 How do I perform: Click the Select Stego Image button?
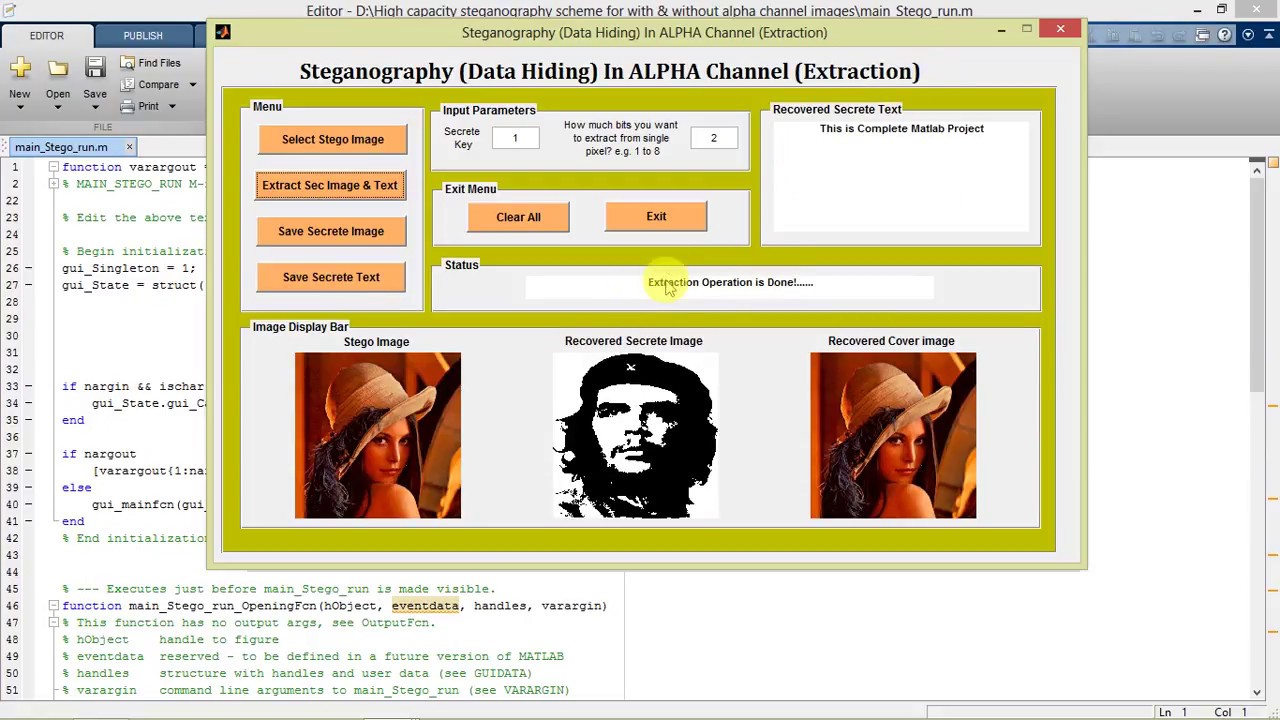[333, 139]
